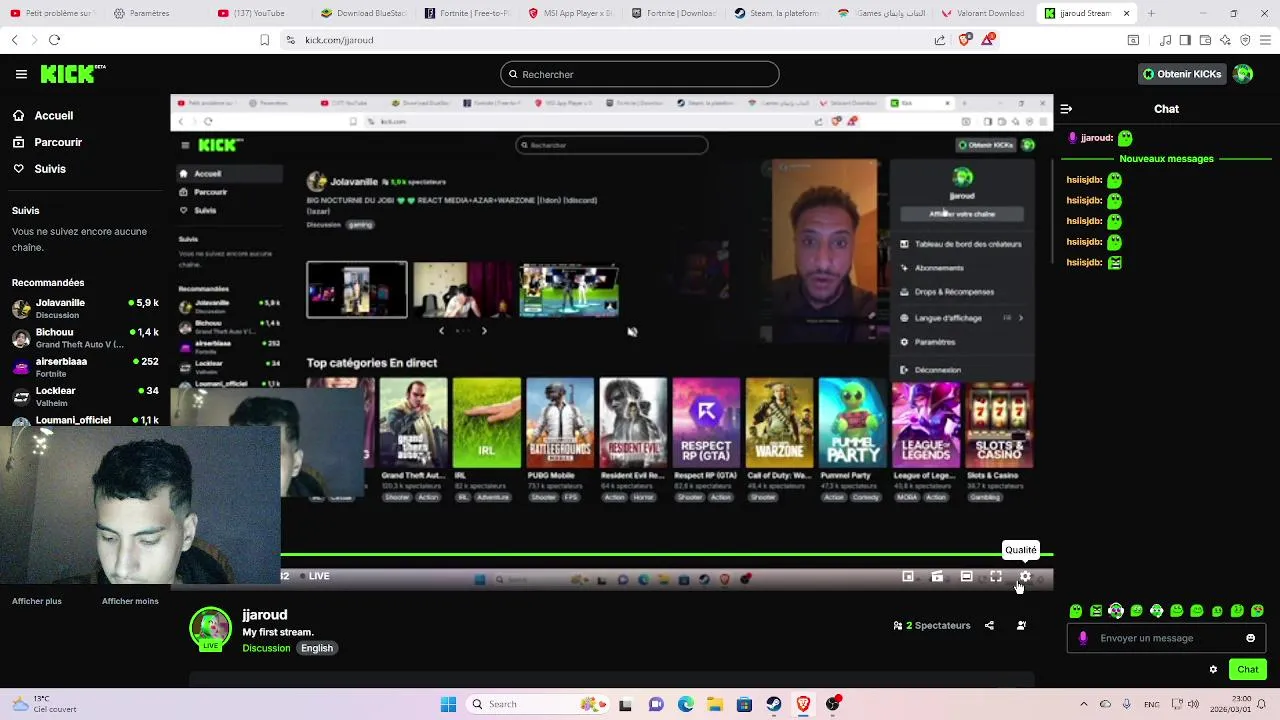Click the Brave Shields lion icon
The height and width of the screenshot is (720, 1280).
[x=964, y=40]
